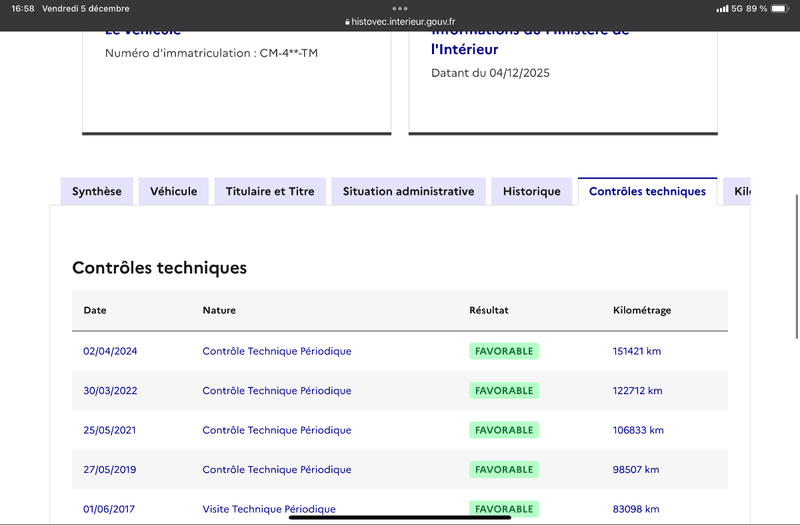Image resolution: width=800 pixels, height=525 pixels.
Task: Click the FAVORABLE badge for 25/05/2021
Action: pos(504,430)
